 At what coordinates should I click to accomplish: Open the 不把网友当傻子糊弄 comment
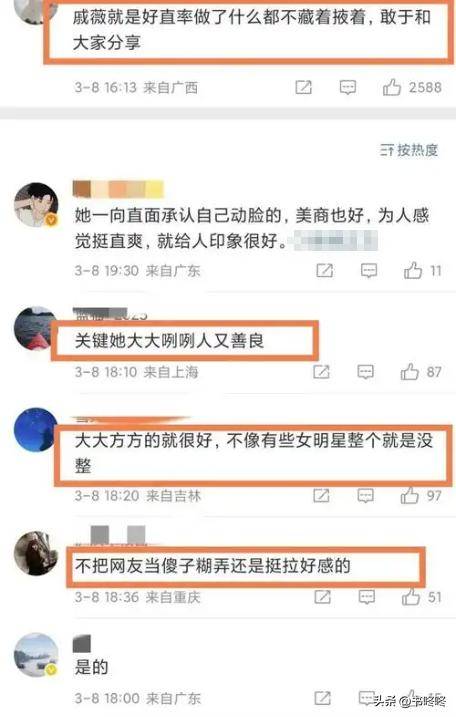[213, 566]
